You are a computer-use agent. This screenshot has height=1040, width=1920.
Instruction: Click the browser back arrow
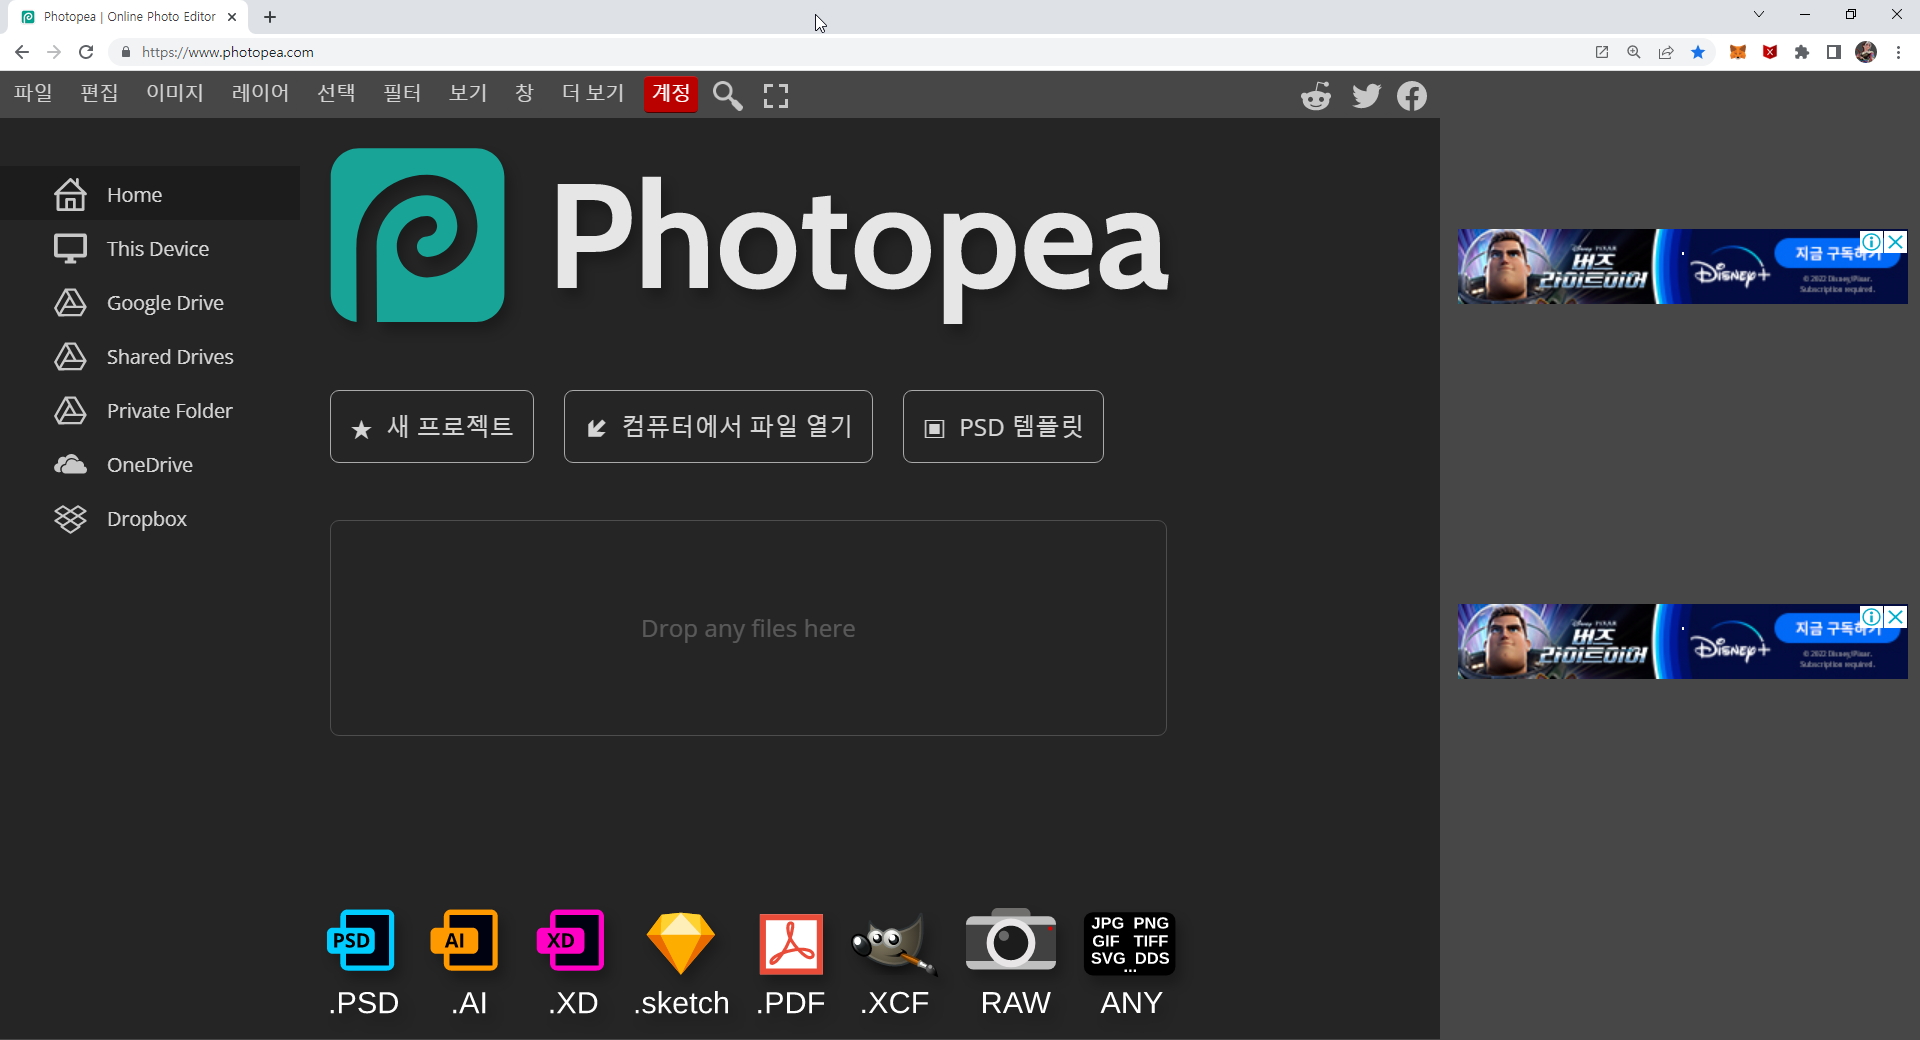tap(22, 52)
